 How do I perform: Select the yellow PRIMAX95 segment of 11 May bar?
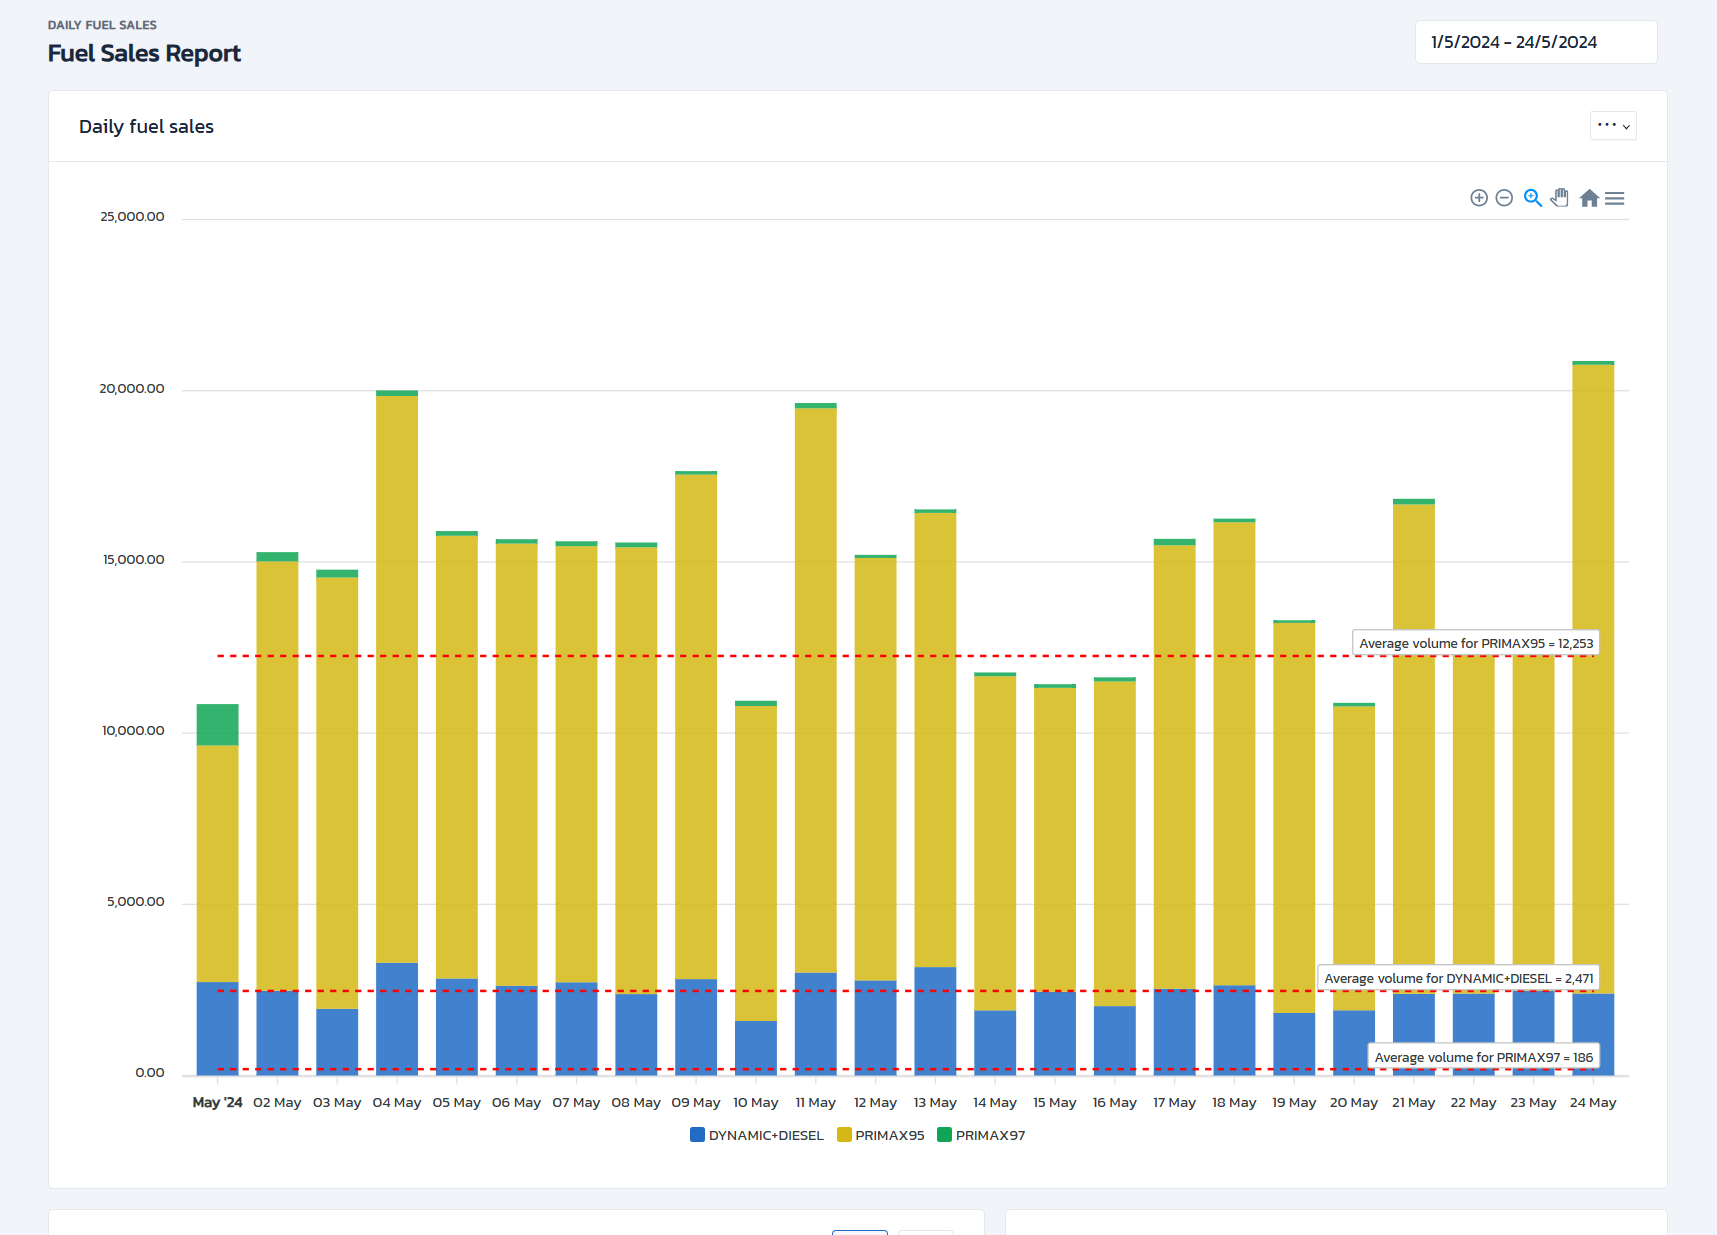816,690
